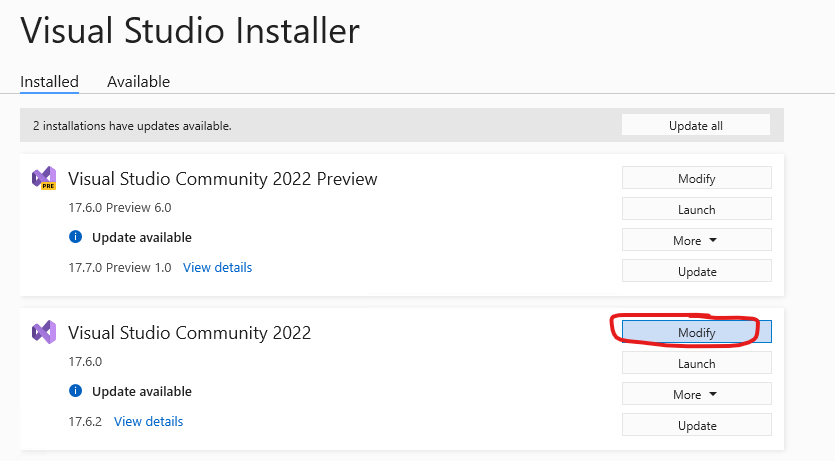
Task: Click the 'Visual Studio Community 2022 Preview' title
Action: [x=223, y=179]
